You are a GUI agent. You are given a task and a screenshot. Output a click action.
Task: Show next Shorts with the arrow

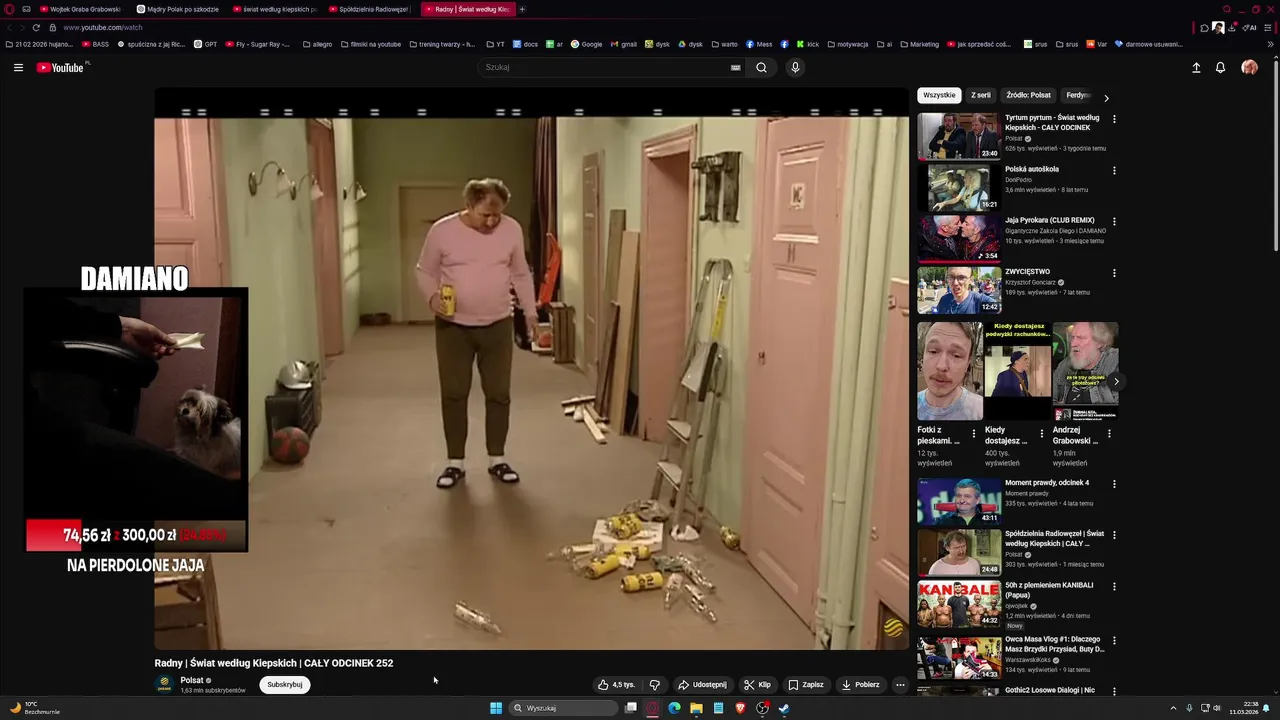point(1116,382)
